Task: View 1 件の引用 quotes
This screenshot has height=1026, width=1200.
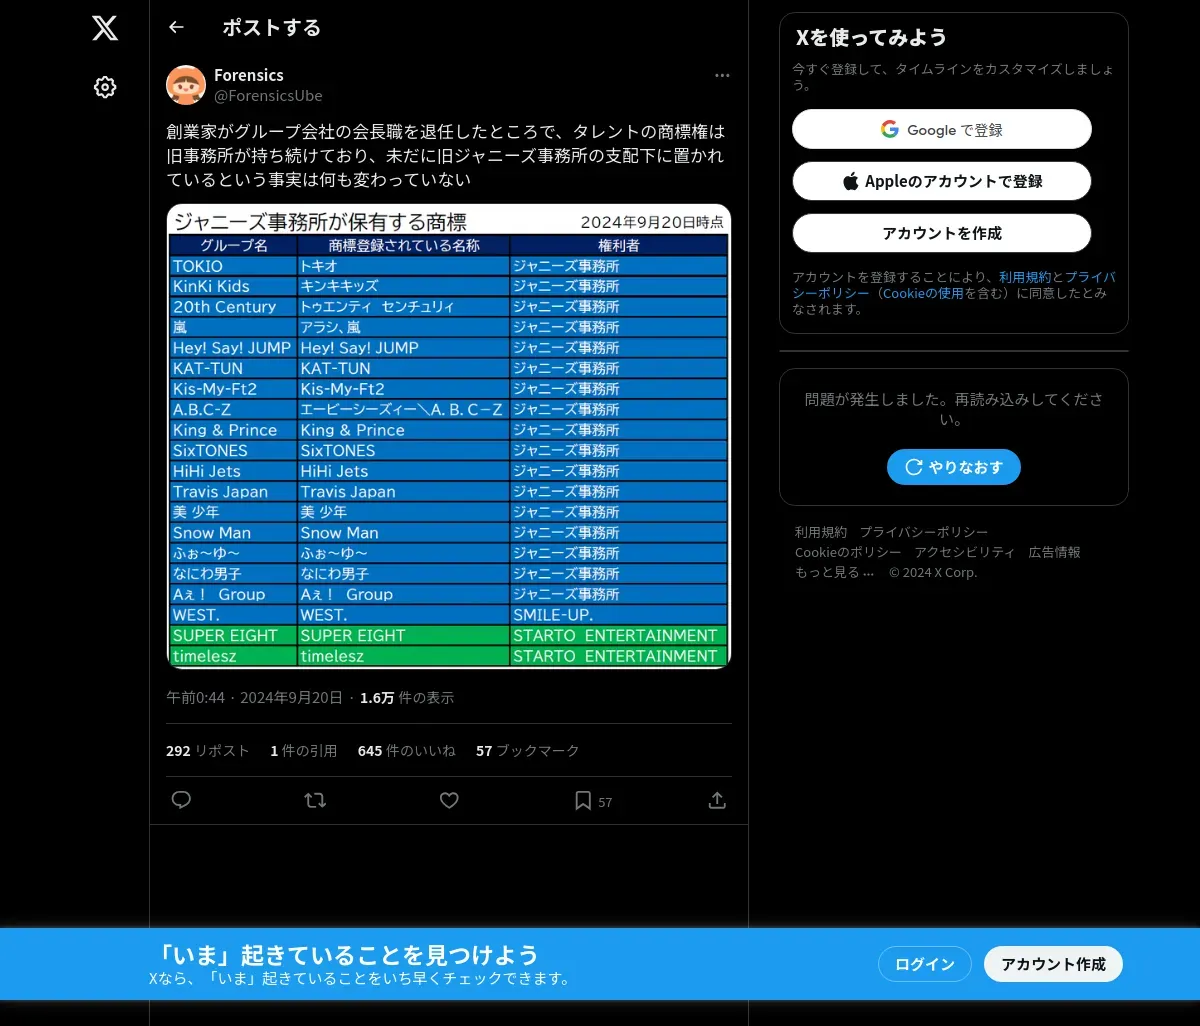Action: pos(304,751)
